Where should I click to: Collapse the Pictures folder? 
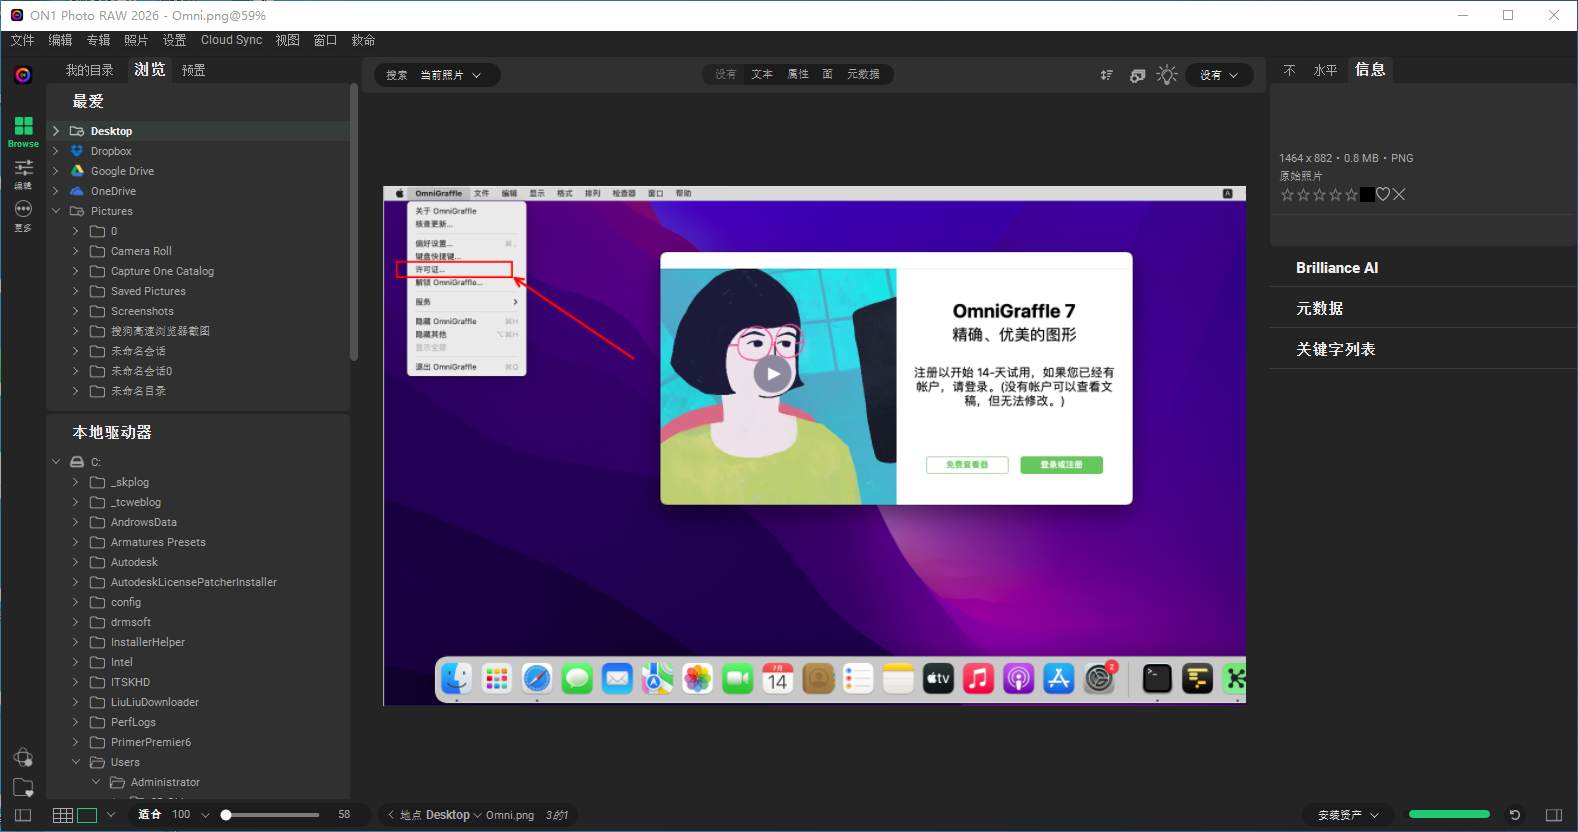(56, 211)
